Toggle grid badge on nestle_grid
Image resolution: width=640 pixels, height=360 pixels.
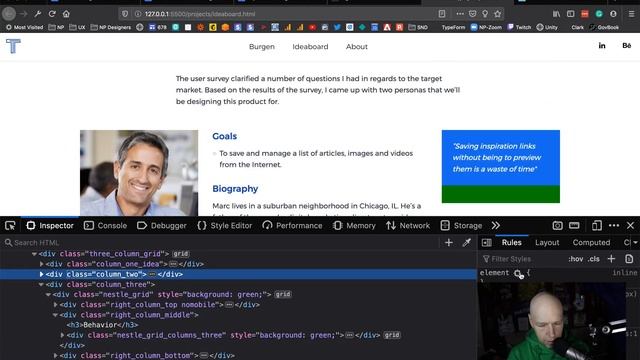282,294
